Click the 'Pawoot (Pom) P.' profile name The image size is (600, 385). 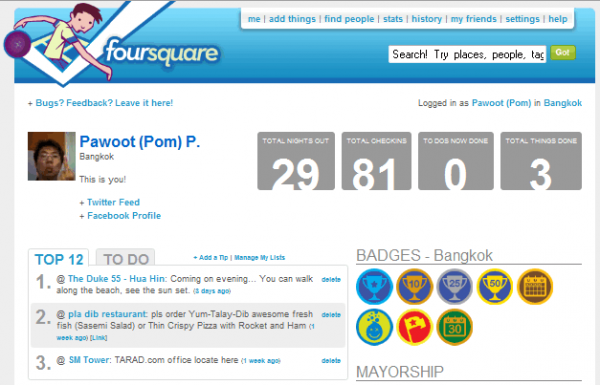click(140, 142)
